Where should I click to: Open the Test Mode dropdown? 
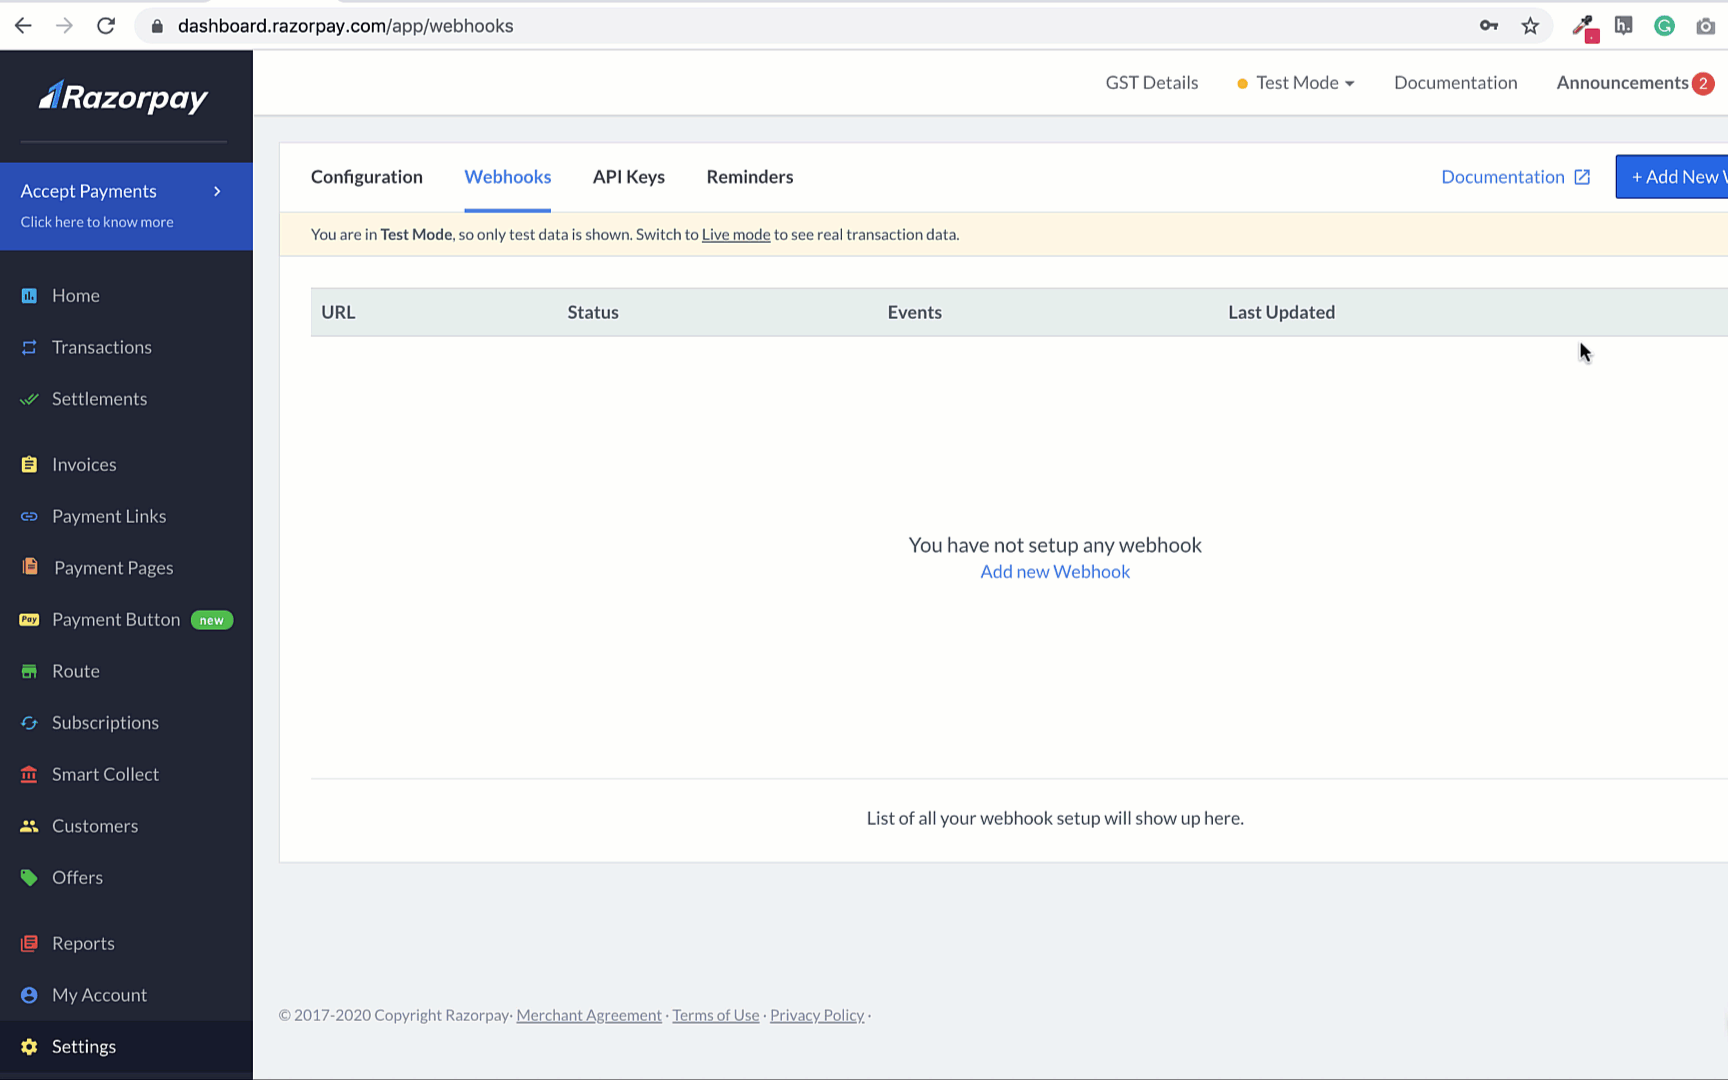[x=1296, y=83]
